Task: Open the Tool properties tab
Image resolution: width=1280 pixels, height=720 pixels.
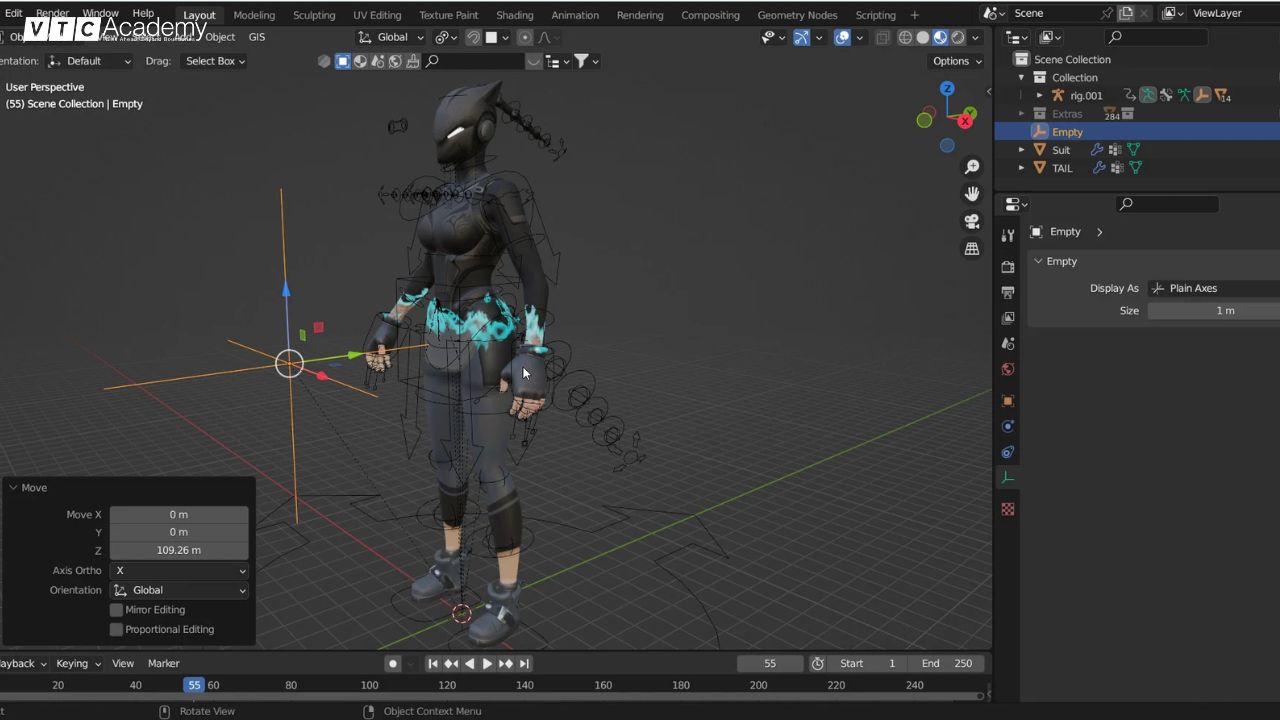Action: (1008, 236)
